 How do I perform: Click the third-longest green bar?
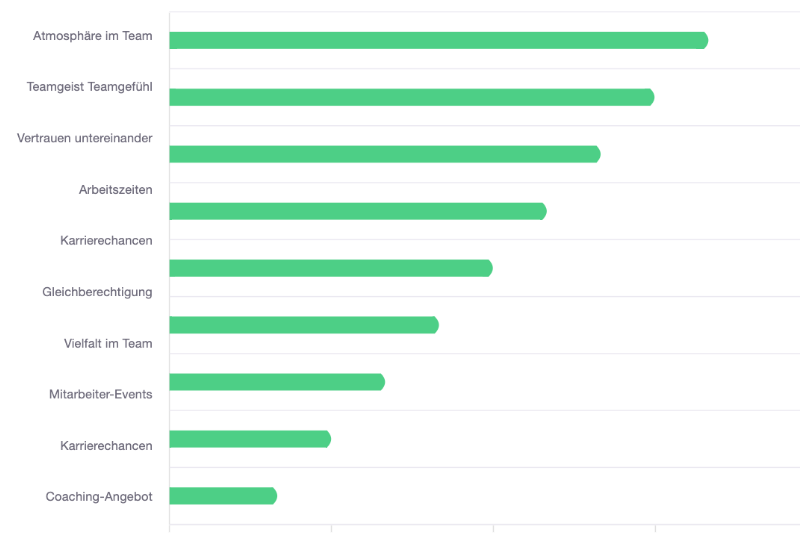click(x=385, y=154)
